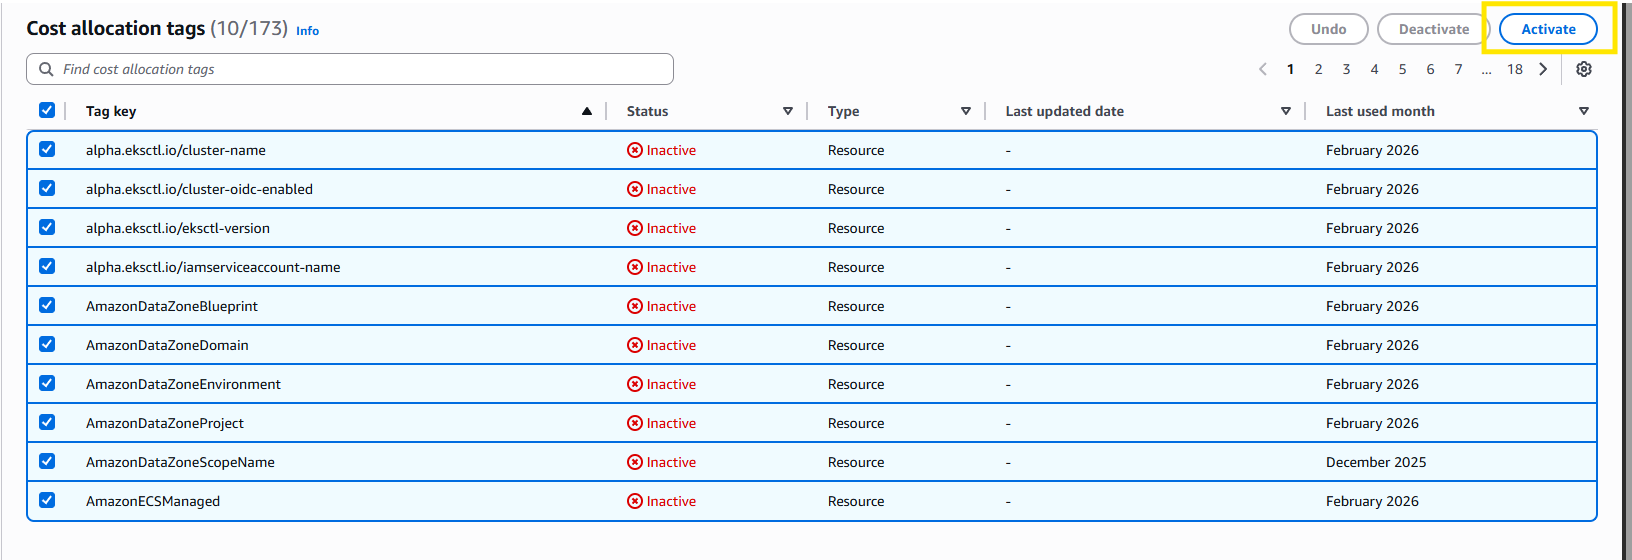This screenshot has height=560, width=1632.
Task: Click the Last used month header label
Action: click(x=1380, y=111)
